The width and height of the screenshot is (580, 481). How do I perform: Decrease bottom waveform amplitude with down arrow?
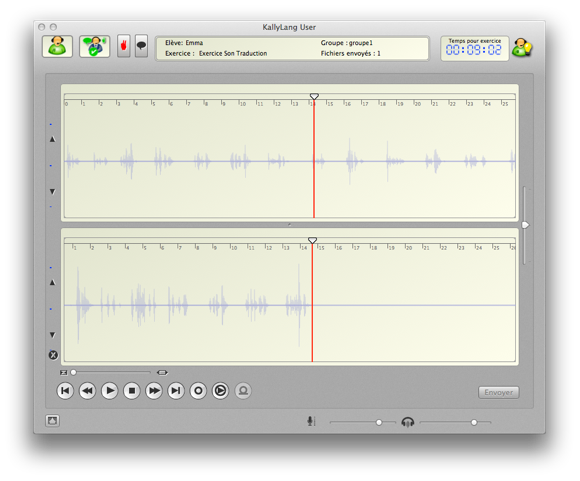(x=53, y=335)
